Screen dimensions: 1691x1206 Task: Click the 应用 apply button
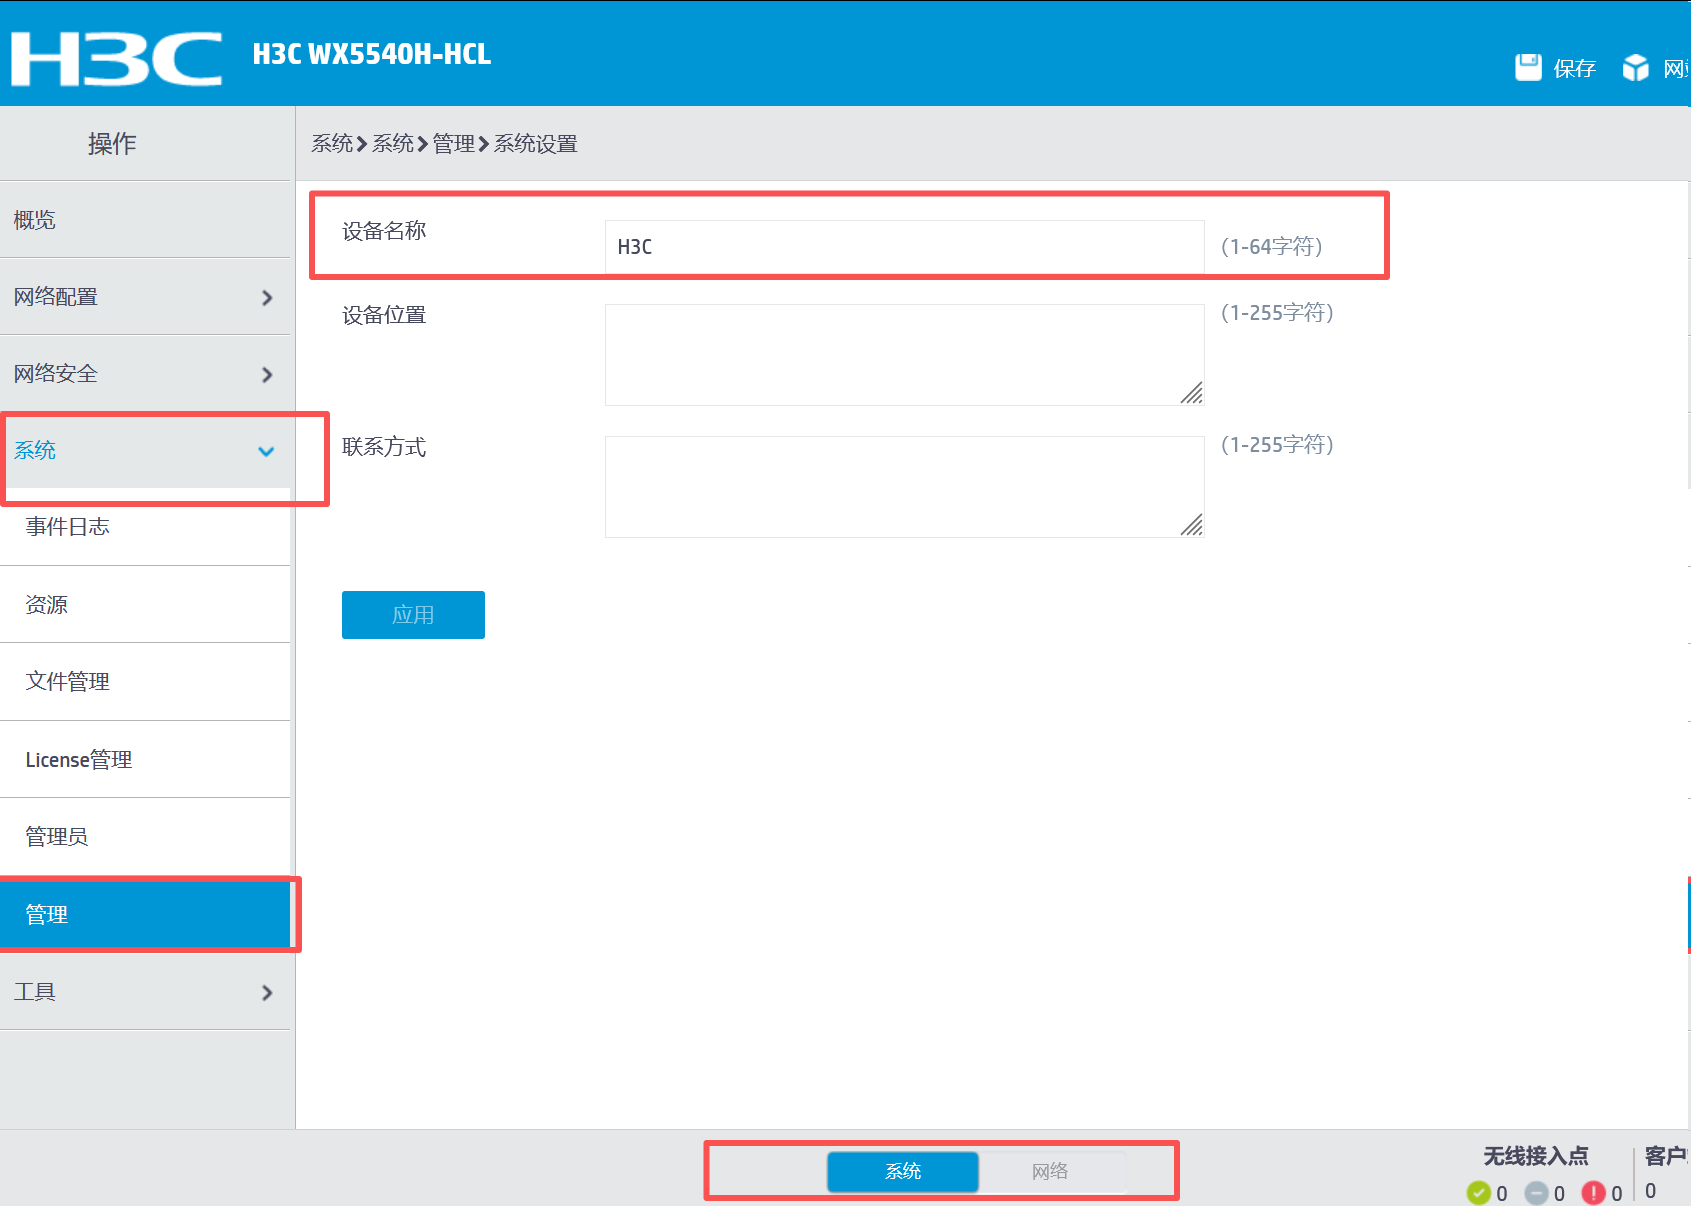[x=413, y=614]
